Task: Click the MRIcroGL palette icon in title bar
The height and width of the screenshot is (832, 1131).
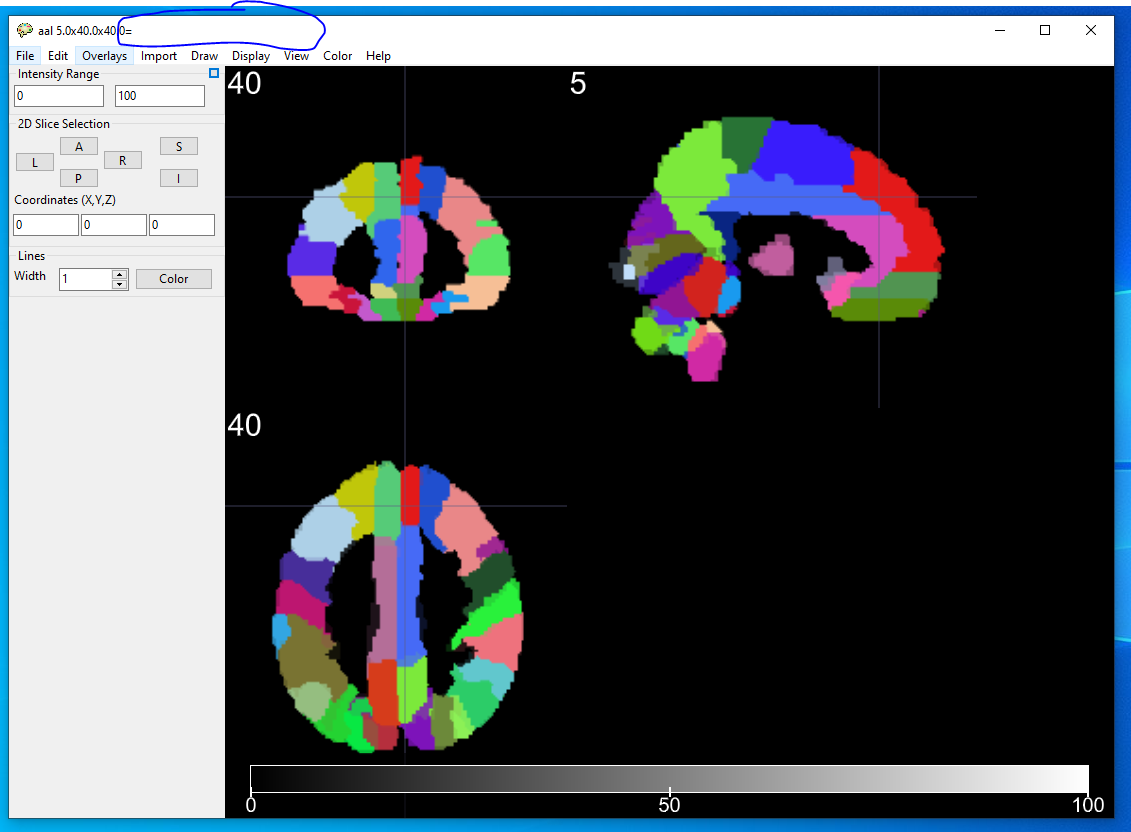Action: tap(25, 30)
